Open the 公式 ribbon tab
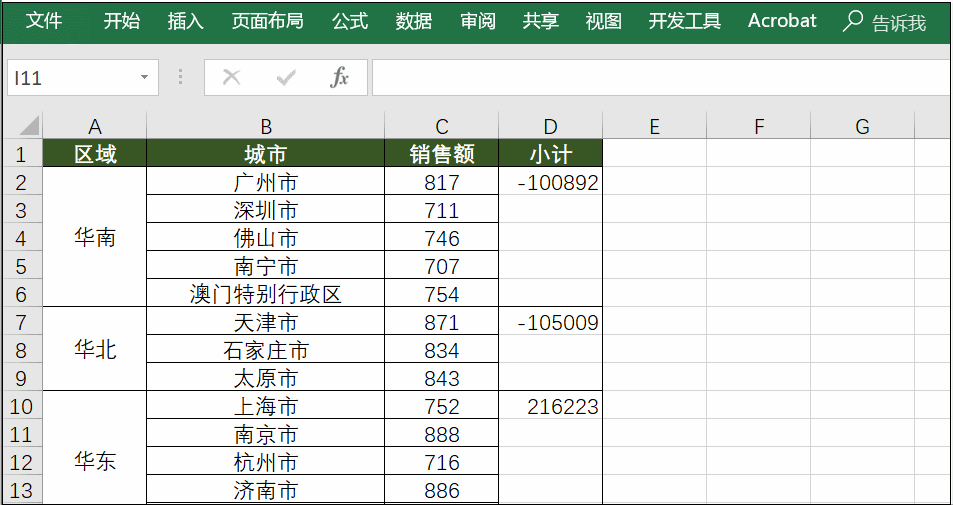The image size is (953, 505). 350,22
